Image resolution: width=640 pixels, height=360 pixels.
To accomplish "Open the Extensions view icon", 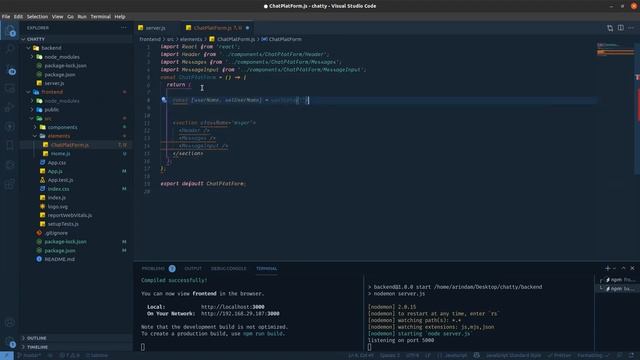I will coord(10,184).
